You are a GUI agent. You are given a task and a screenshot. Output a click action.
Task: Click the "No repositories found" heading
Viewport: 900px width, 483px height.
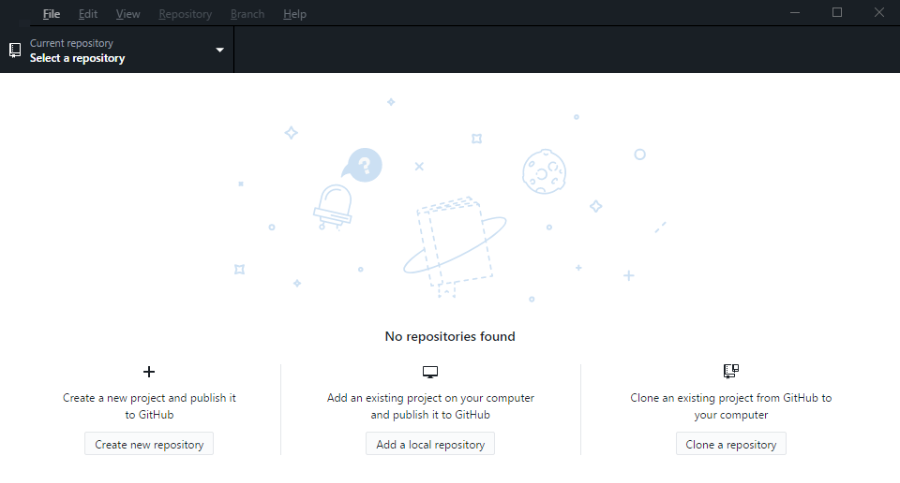click(x=450, y=336)
